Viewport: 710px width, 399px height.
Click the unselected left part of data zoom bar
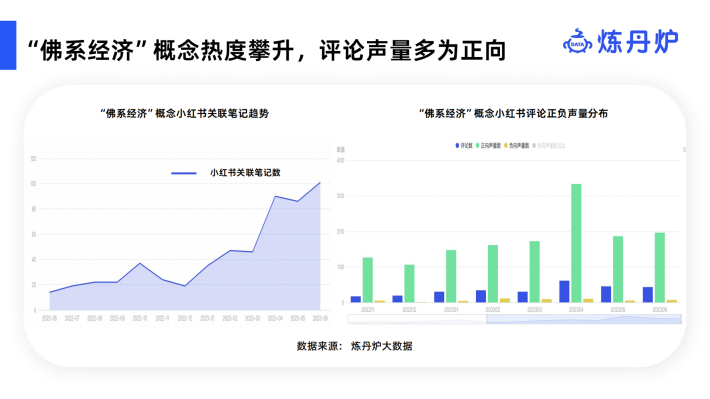point(417,319)
